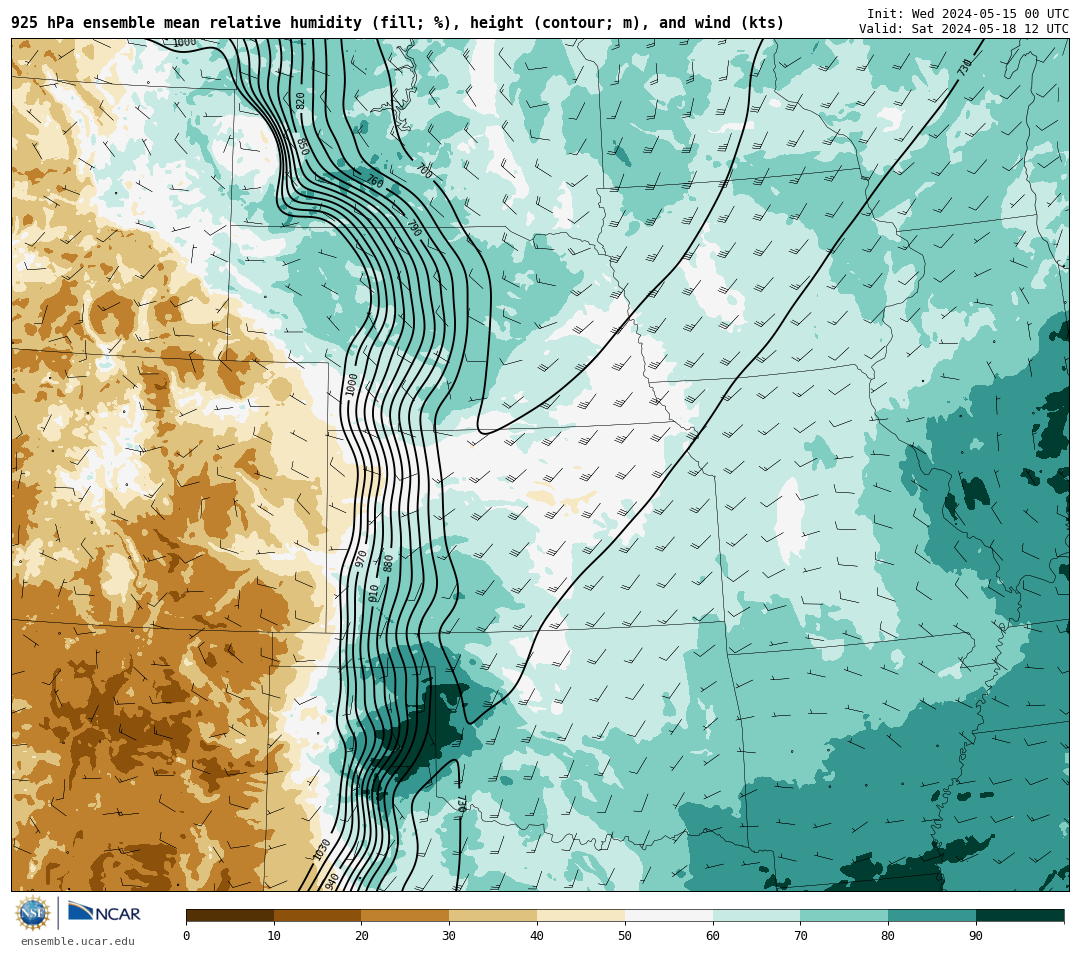Click the colorbar tick label 80
The image size is (1080, 954).
(889, 935)
